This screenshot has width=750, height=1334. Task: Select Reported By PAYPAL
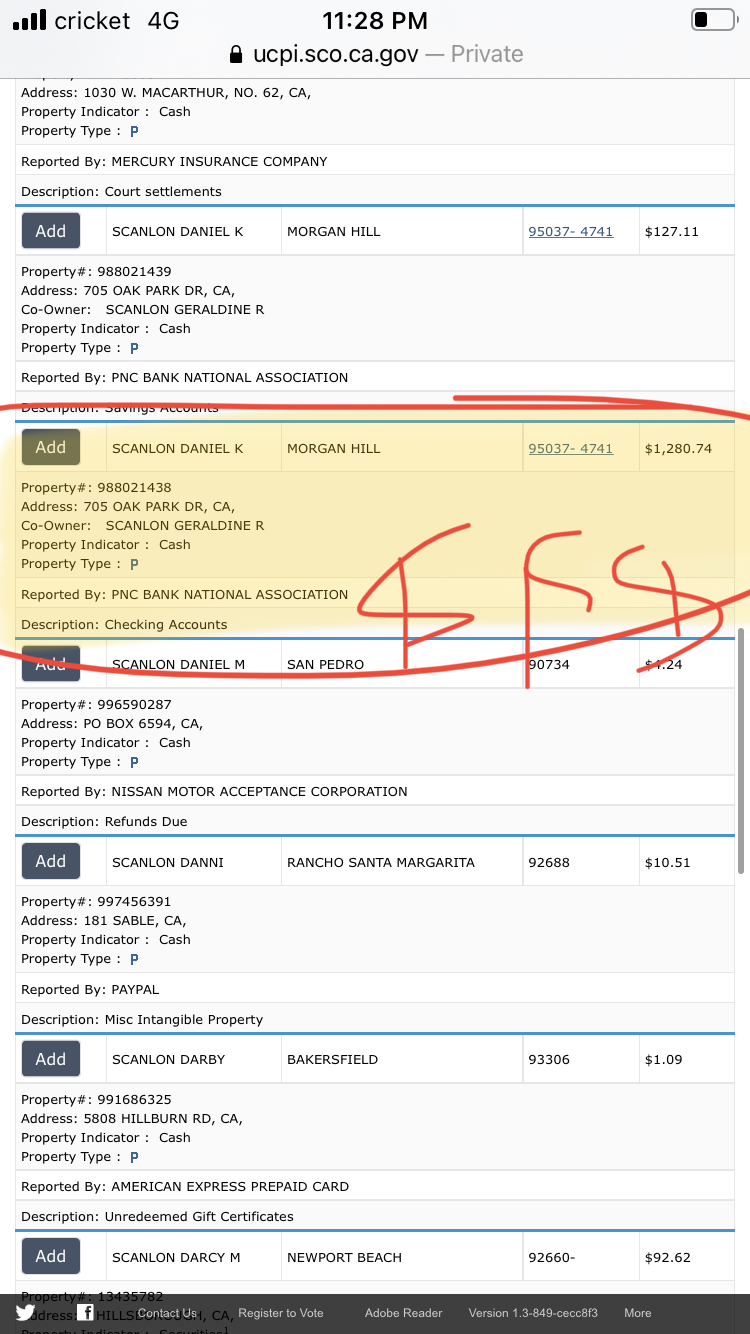(x=90, y=989)
